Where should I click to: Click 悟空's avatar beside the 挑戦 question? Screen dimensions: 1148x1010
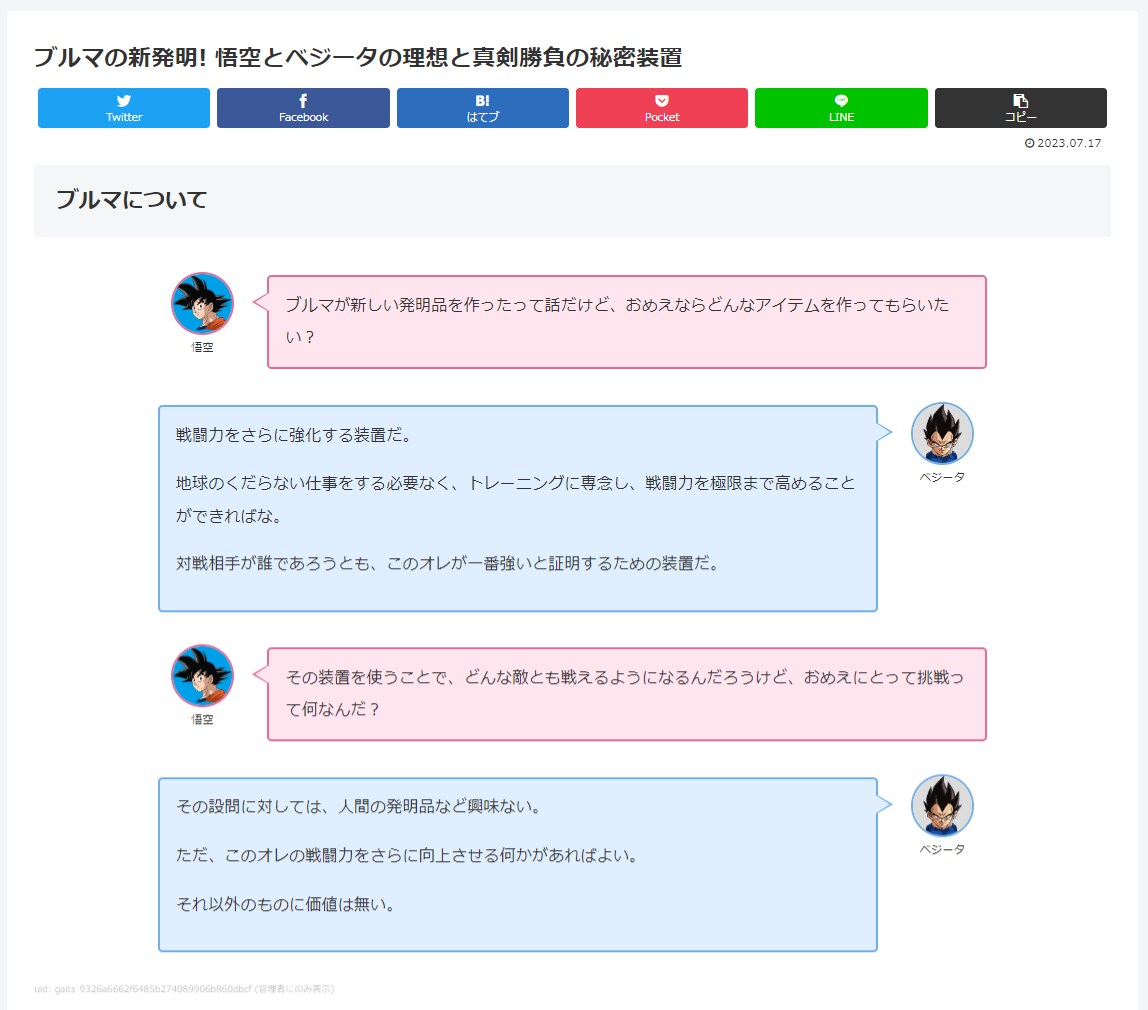(202, 676)
